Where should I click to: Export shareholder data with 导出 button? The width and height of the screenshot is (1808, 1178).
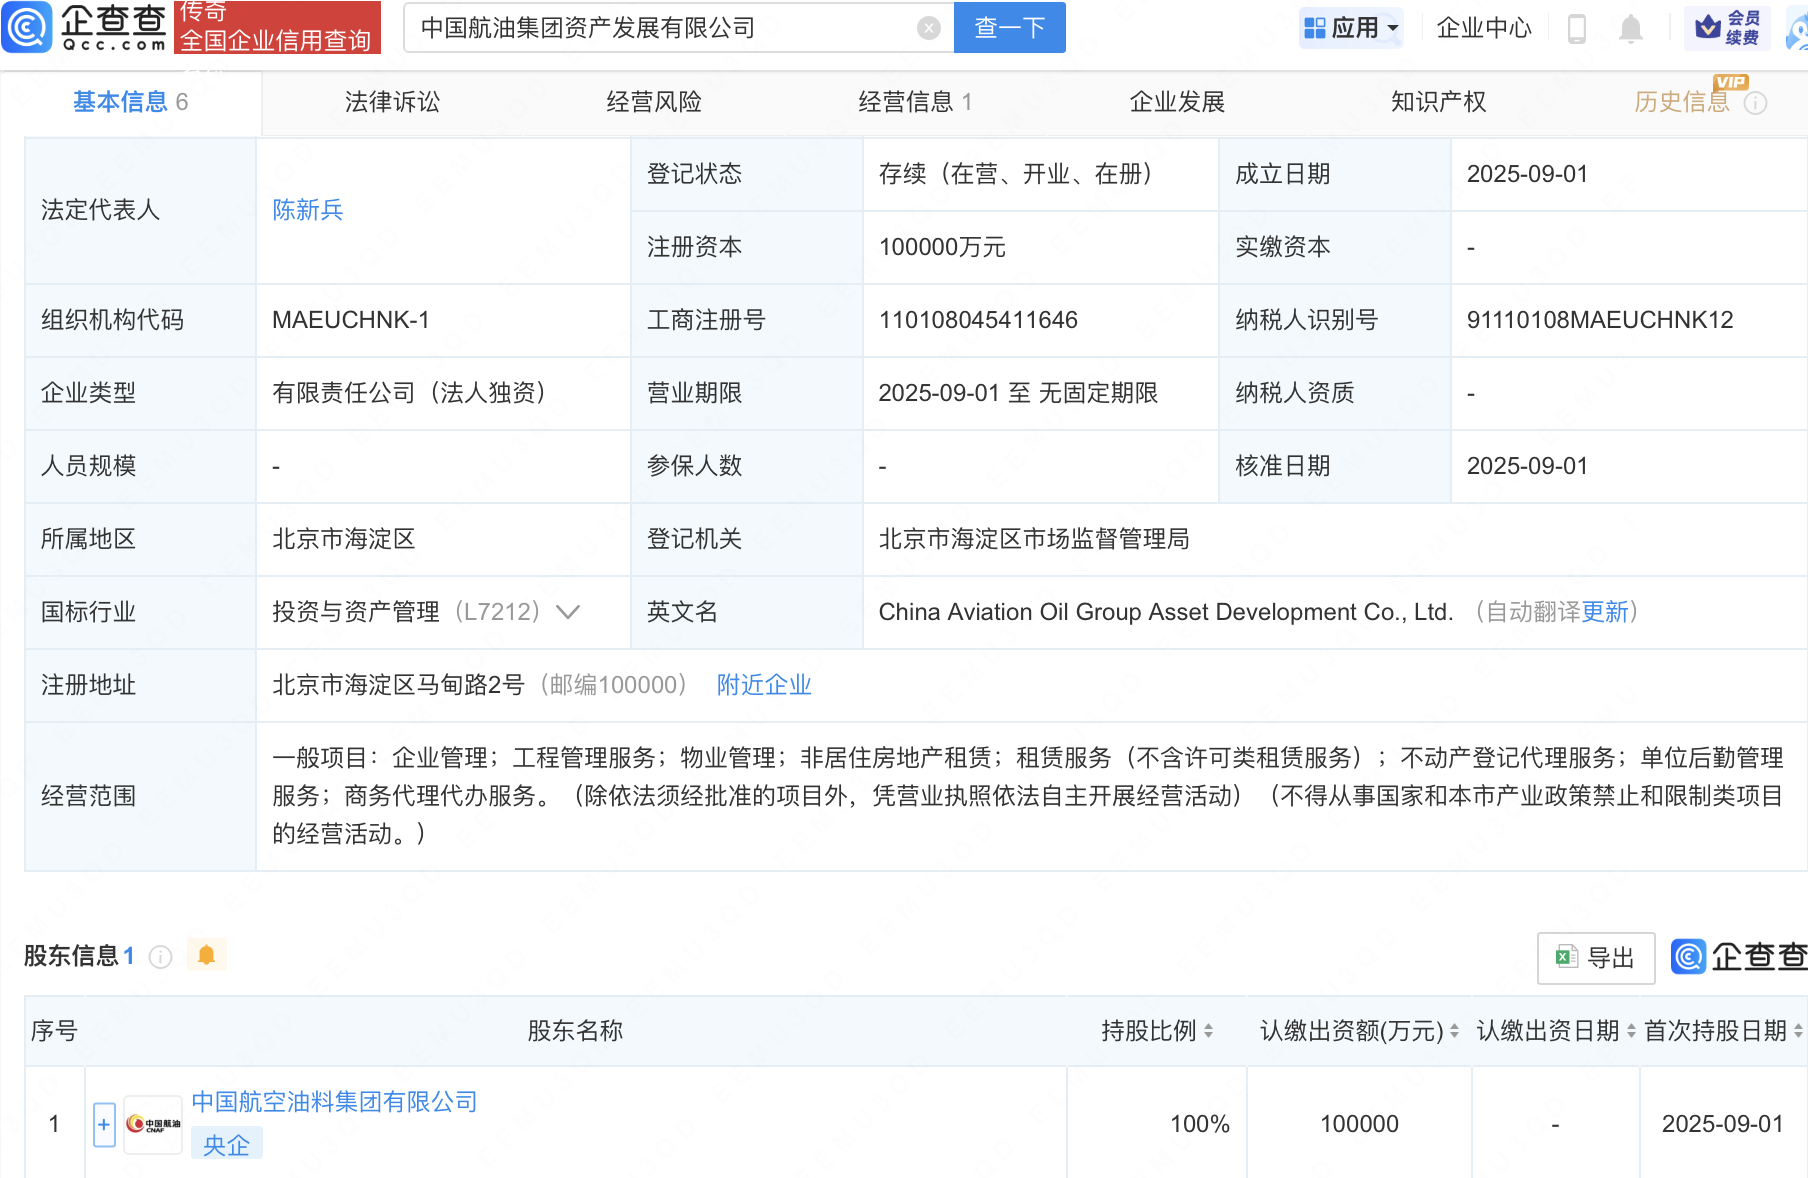(x=1596, y=958)
